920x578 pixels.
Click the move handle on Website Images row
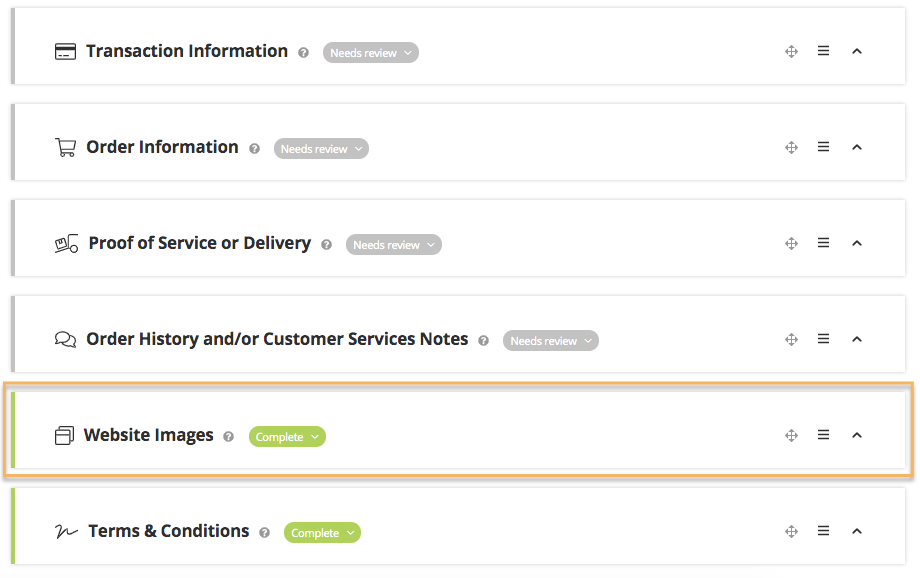click(791, 435)
